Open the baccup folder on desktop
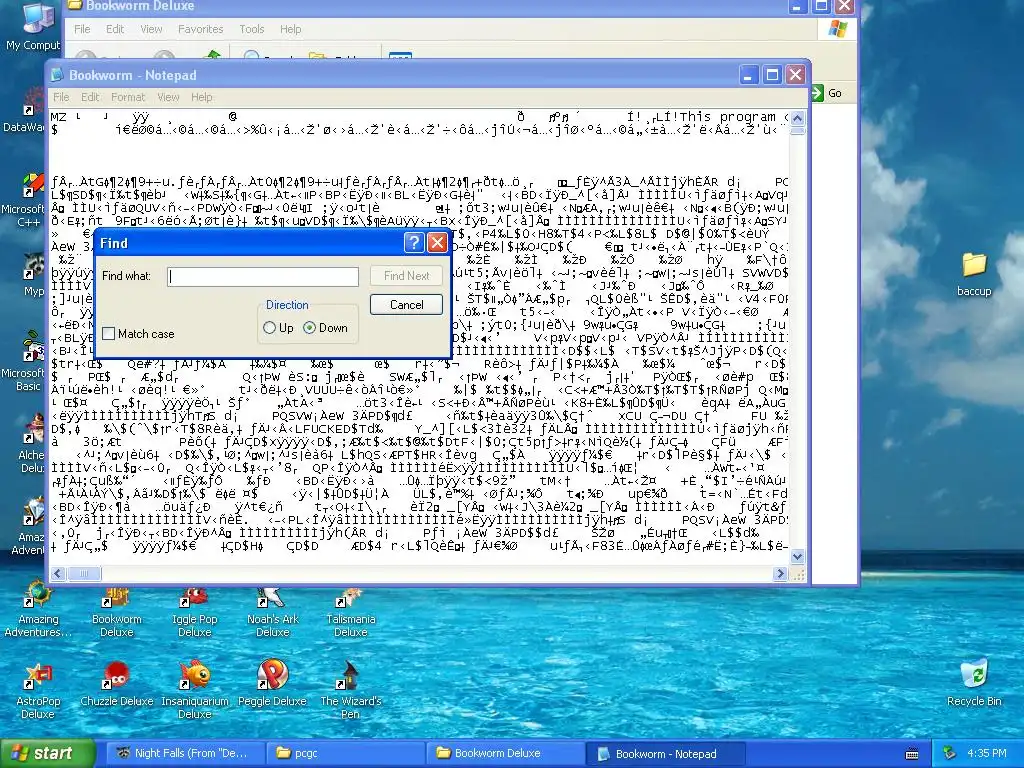Image resolution: width=1024 pixels, height=768 pixels. pyautogui.click(x=974, y=274)
